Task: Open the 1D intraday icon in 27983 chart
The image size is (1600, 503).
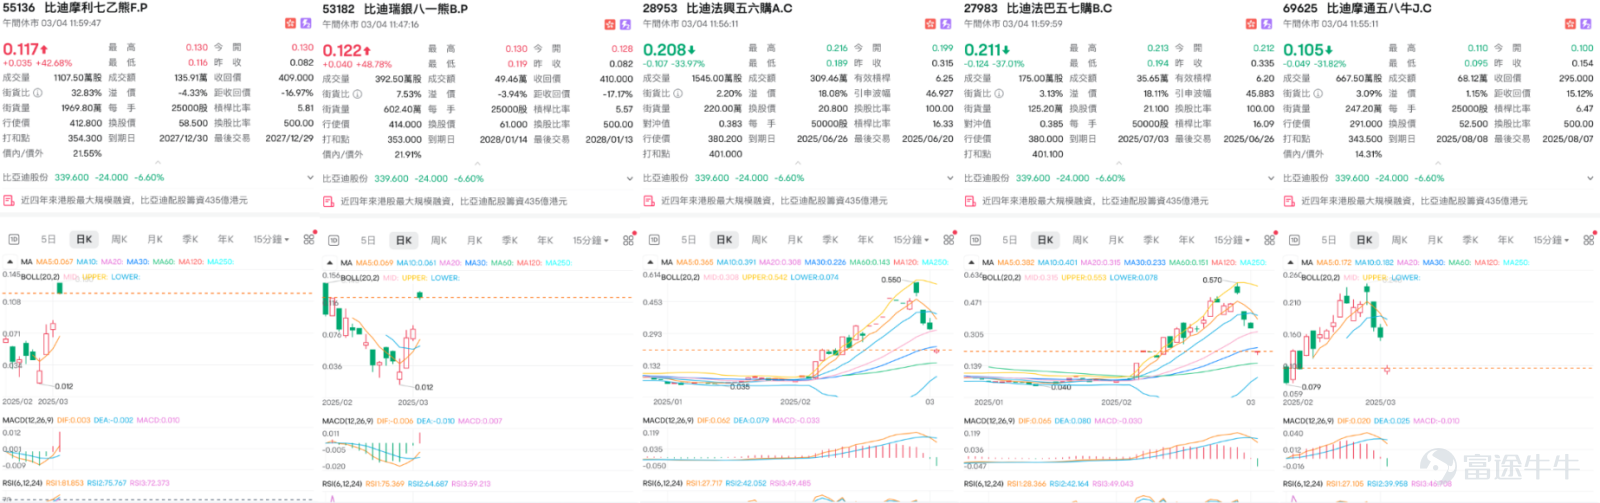Action: tap(975, 240)
